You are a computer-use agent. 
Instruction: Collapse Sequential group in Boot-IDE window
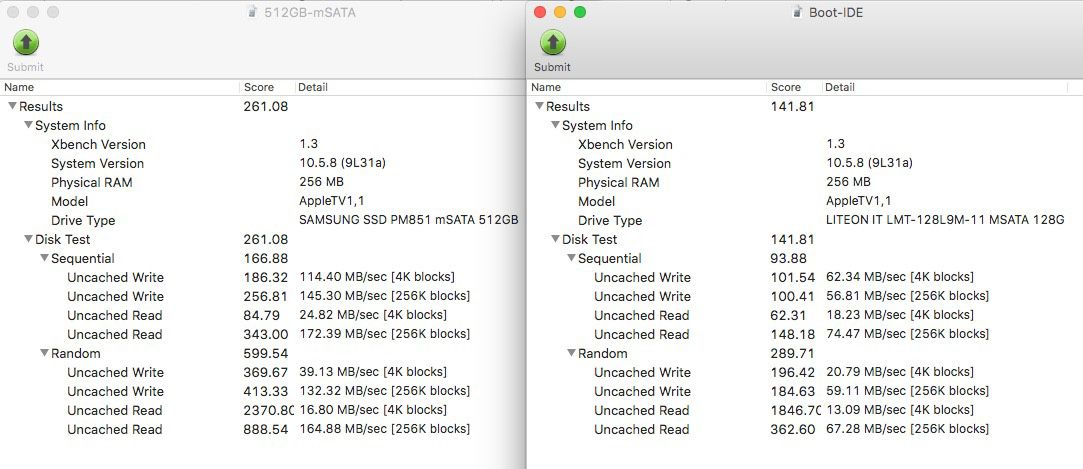click(x=571, y=258)
